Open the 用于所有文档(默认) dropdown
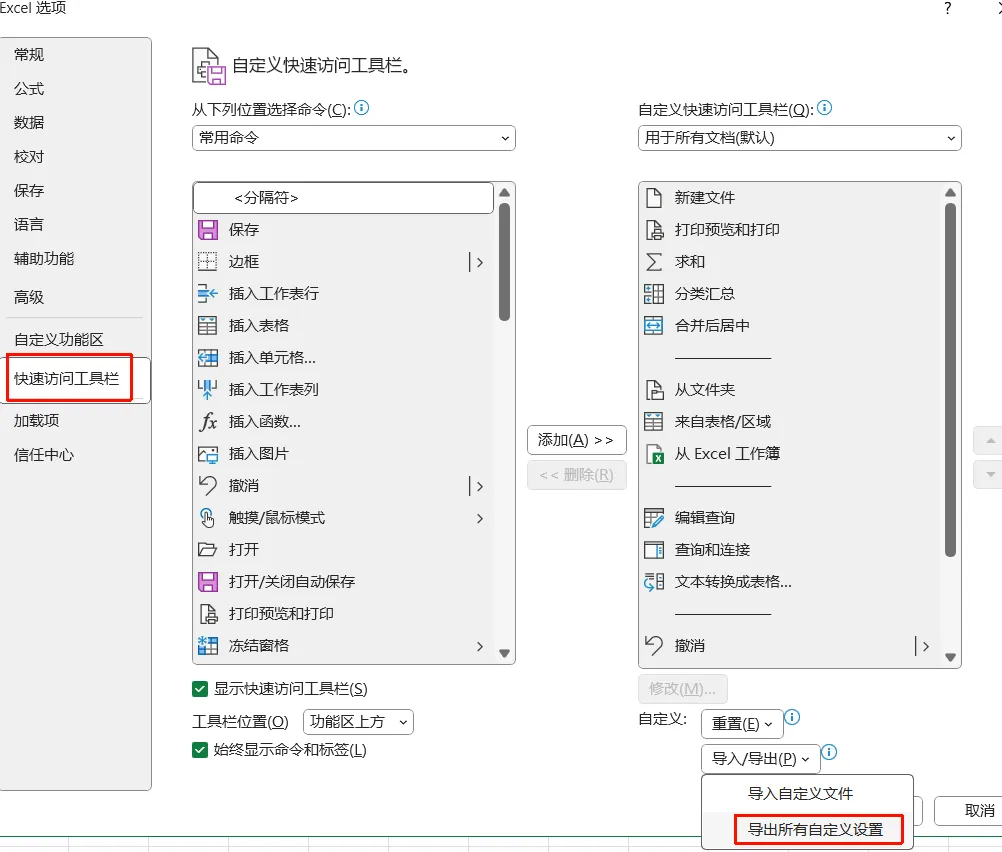This screenshot has height=852, width=1002. [799, 138]
